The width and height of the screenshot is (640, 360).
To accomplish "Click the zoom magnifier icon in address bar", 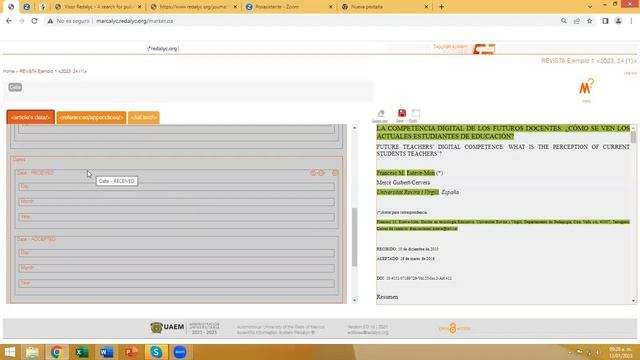I will click(x=564, y=21).
